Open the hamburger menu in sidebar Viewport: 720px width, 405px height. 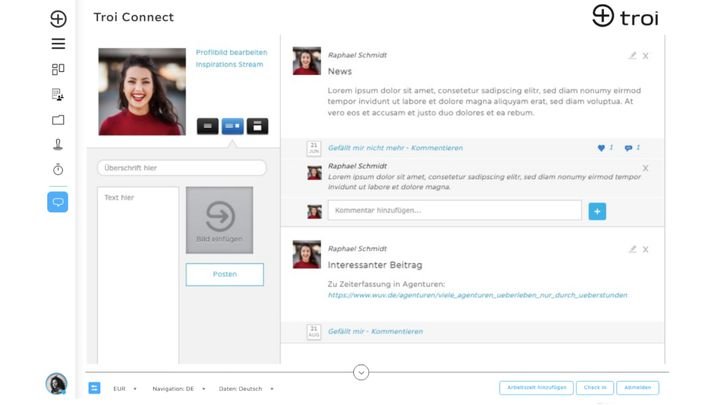click(58, 44)
